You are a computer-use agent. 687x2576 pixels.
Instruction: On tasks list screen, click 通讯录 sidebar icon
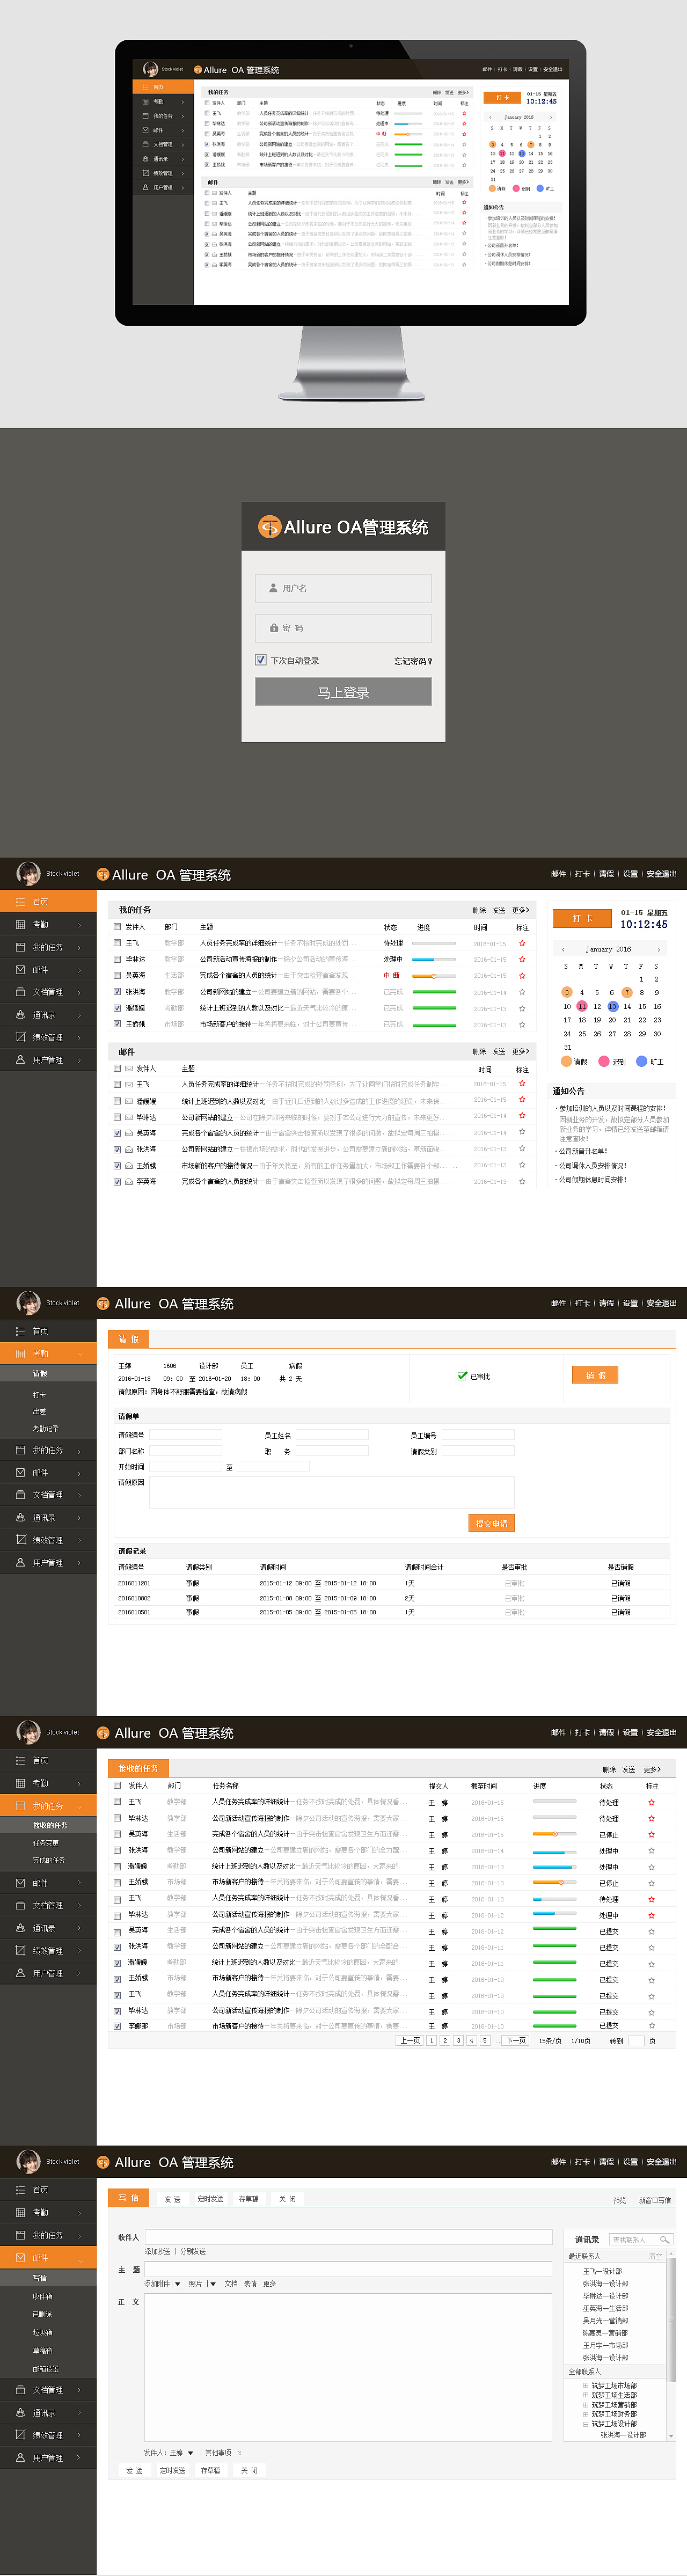20,1928
